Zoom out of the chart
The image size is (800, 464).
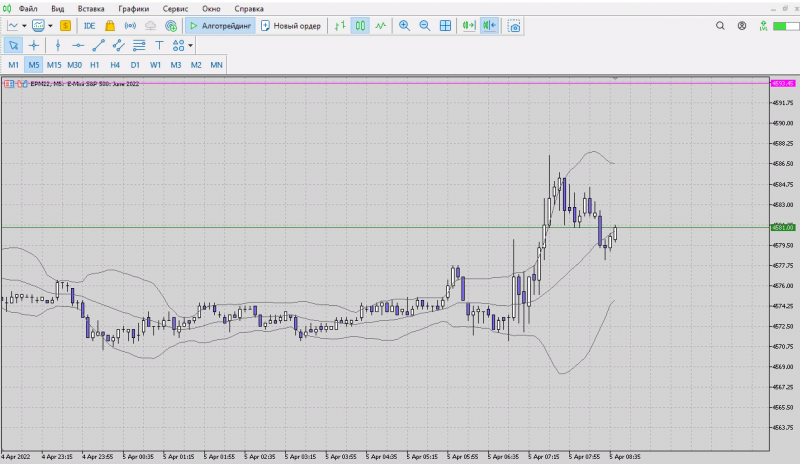pos(424,26)
